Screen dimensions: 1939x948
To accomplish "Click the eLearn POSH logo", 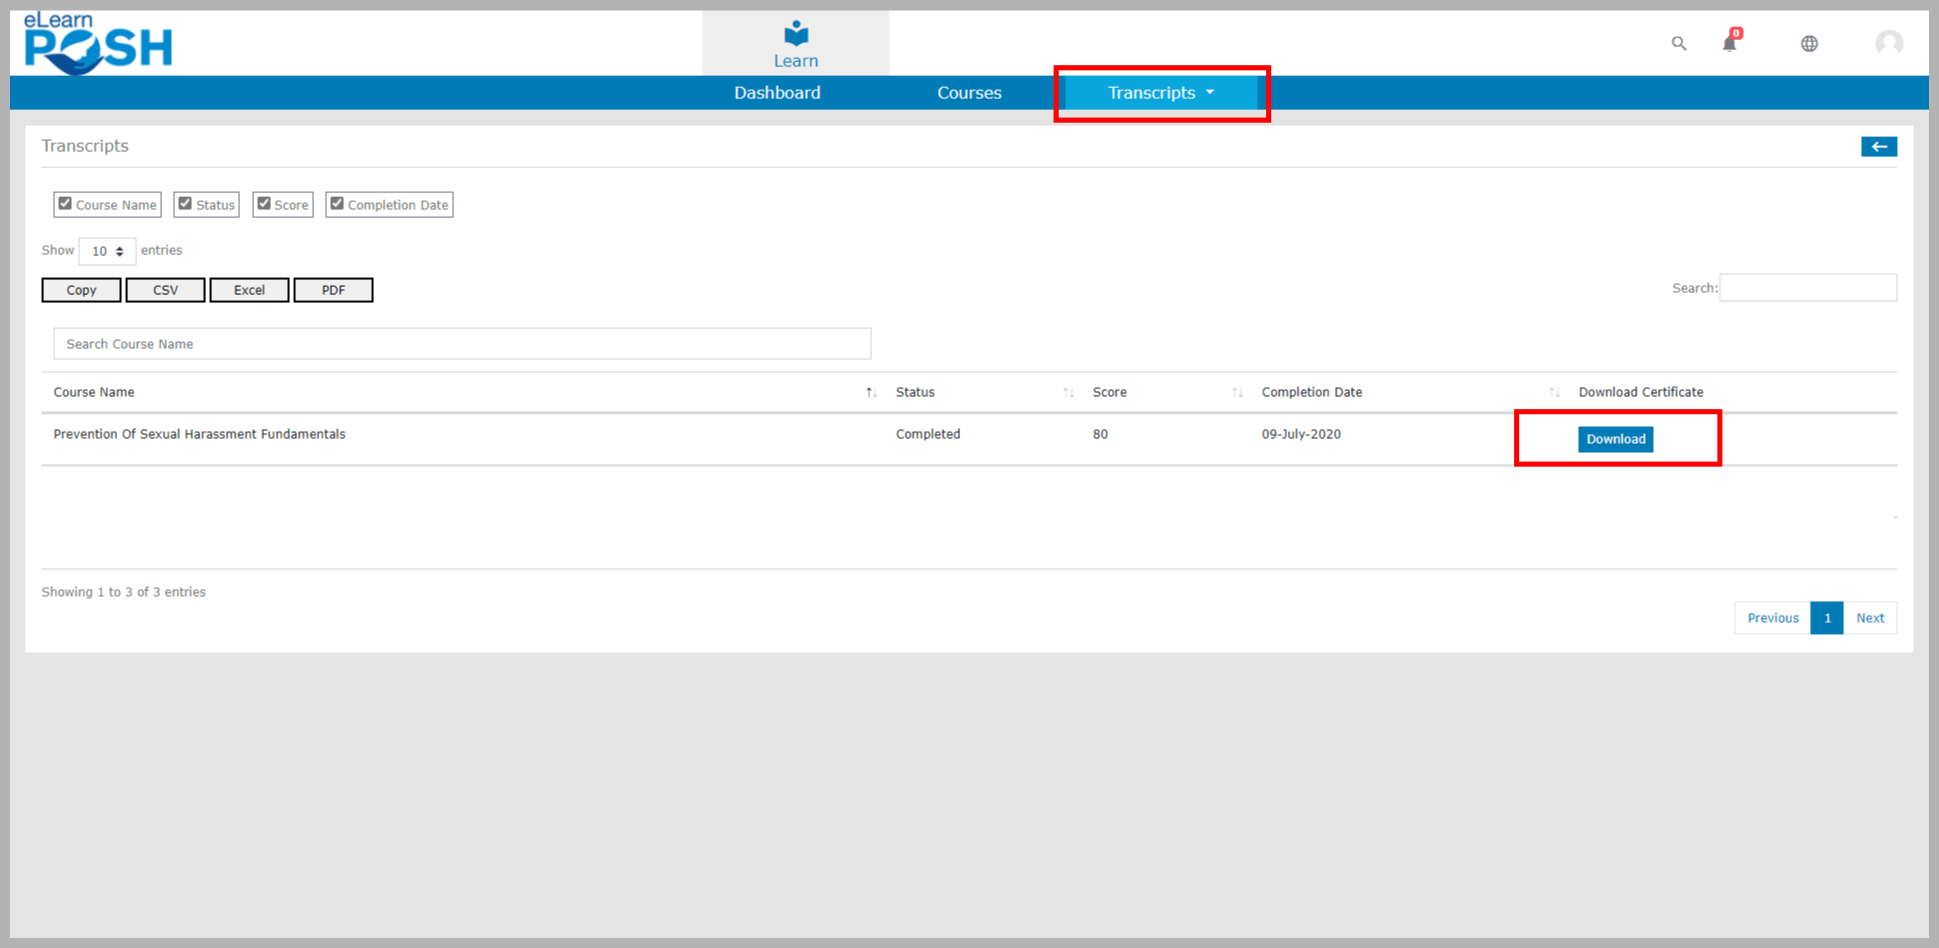I will click(x=98, y=44).
